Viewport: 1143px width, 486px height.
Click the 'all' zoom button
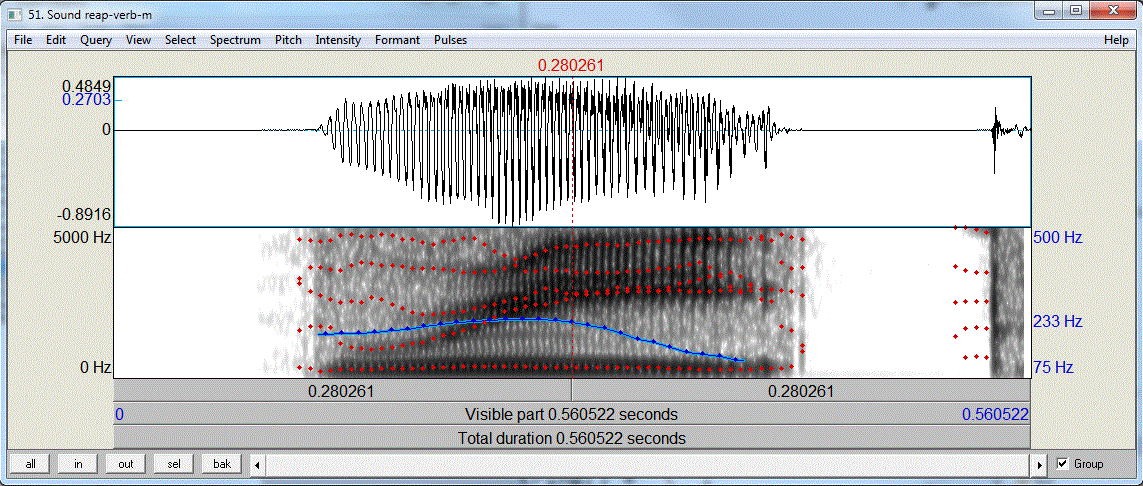pyautogui.click(x=31, y=463)
